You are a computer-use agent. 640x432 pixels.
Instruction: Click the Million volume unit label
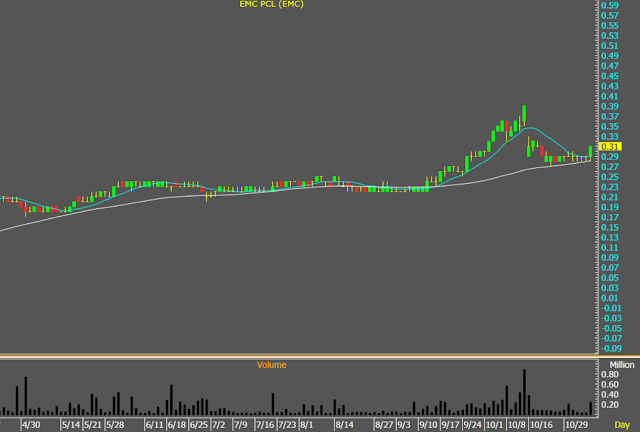coord(622,365)
